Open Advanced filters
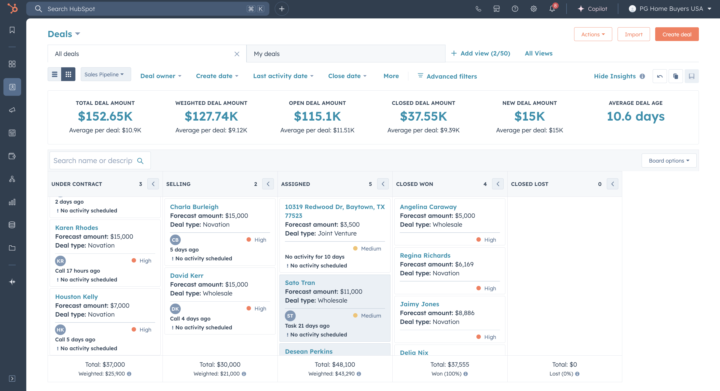Image resolution: width=720 pixels, height=391 pixels. [x=447, y=76]
